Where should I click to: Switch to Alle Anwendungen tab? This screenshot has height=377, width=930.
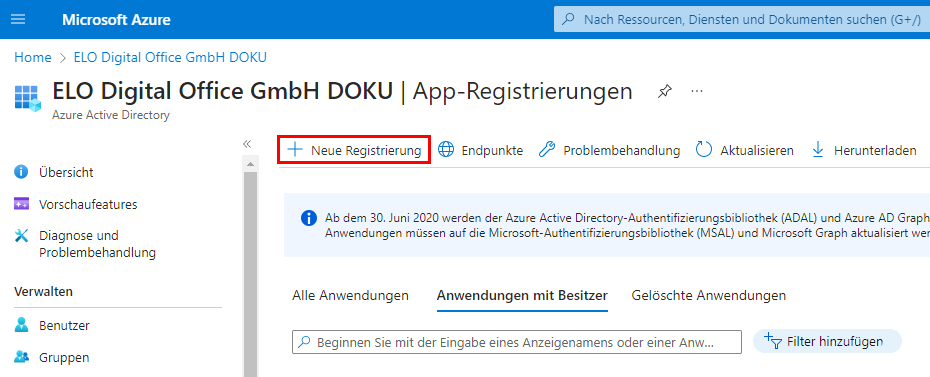pyautogui.click(x=351, y=295)
